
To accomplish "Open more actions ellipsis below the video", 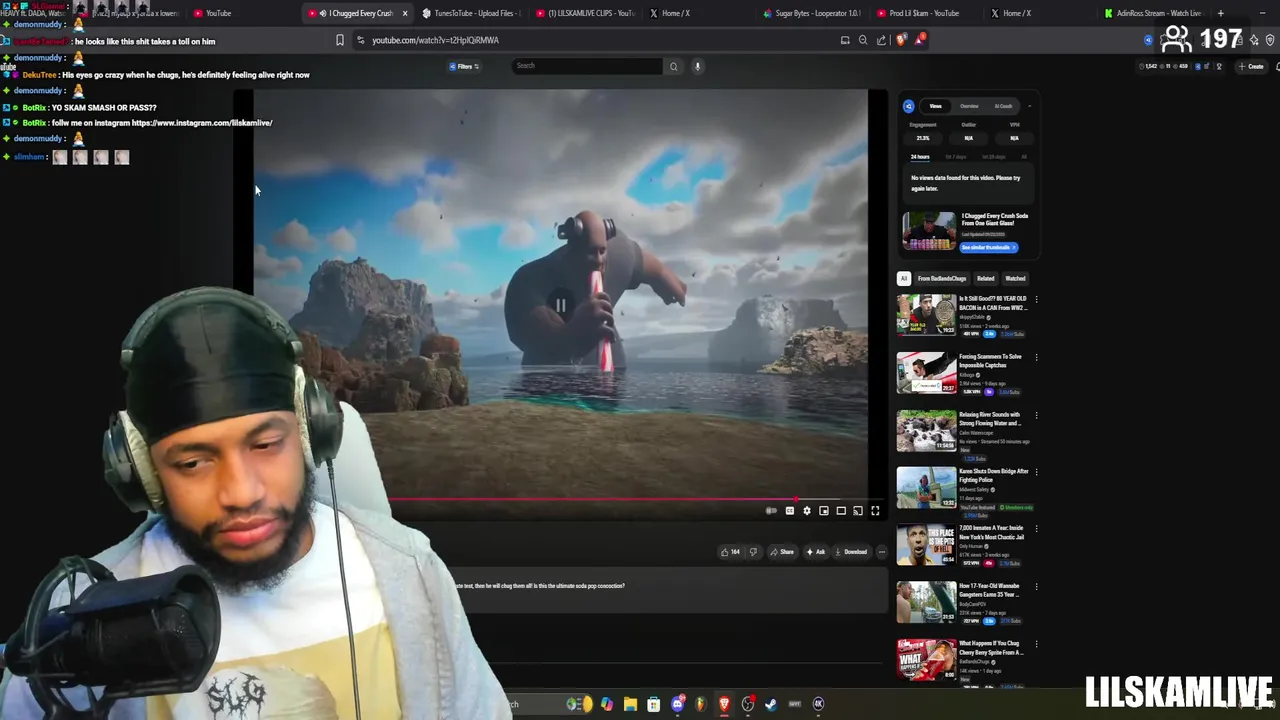I will click(881, 552).
